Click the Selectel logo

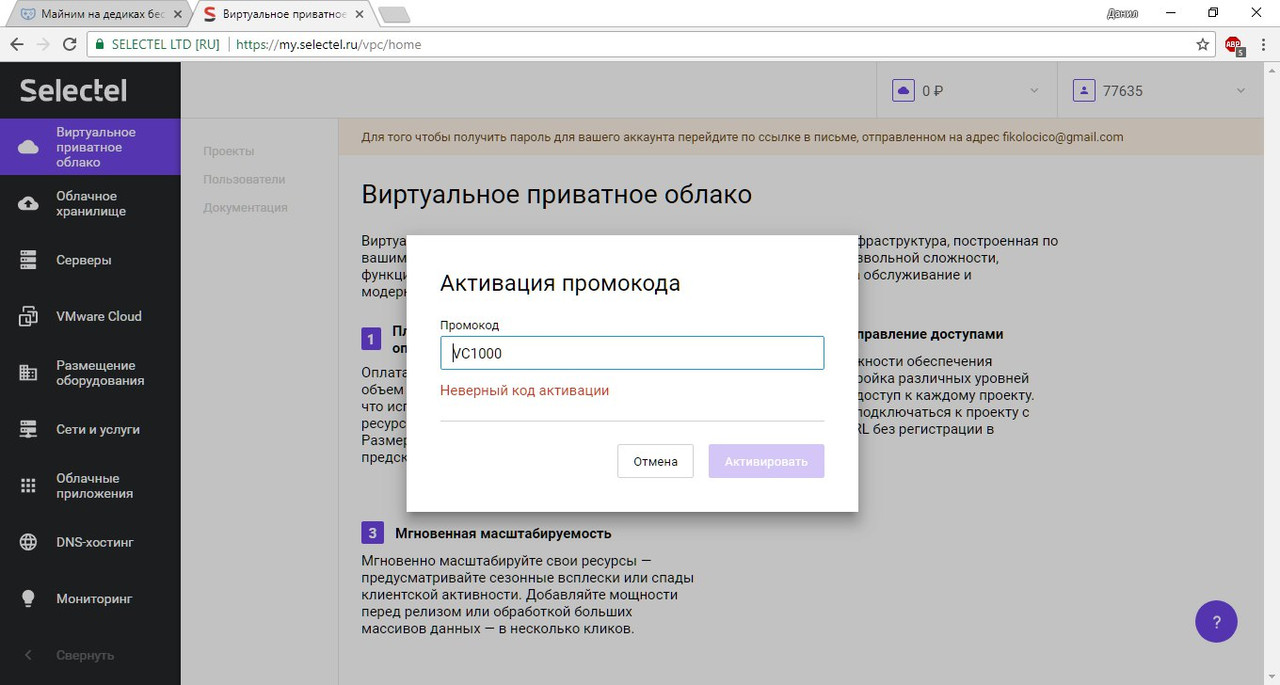[73, 90]
